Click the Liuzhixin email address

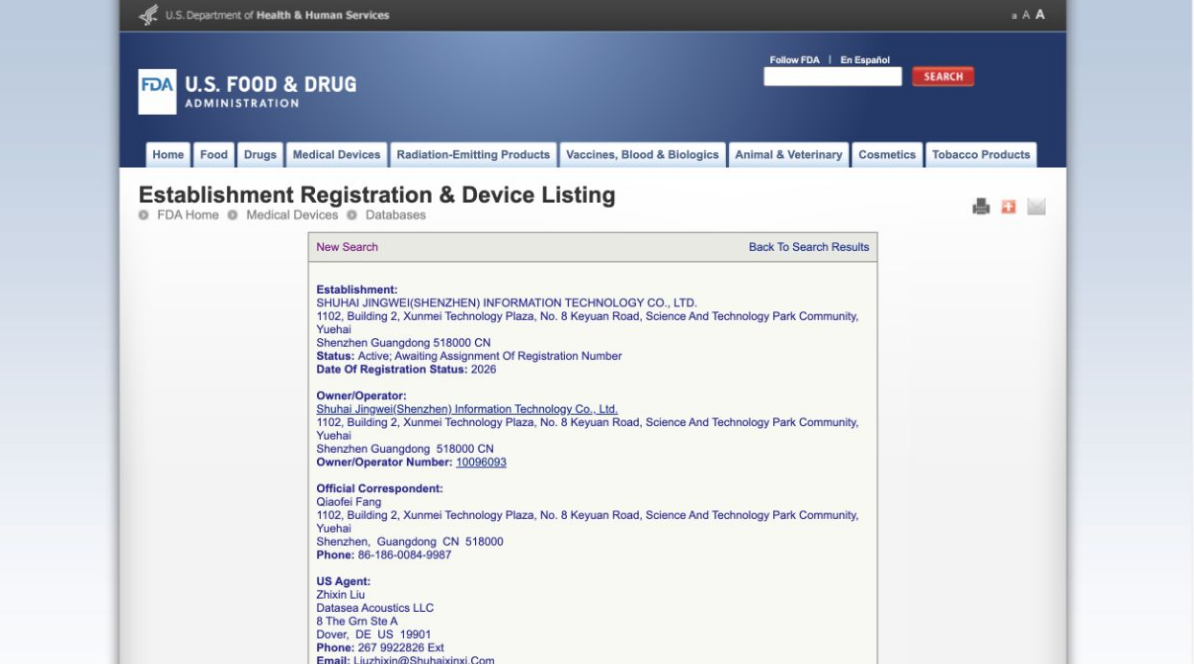click(423, 659)
